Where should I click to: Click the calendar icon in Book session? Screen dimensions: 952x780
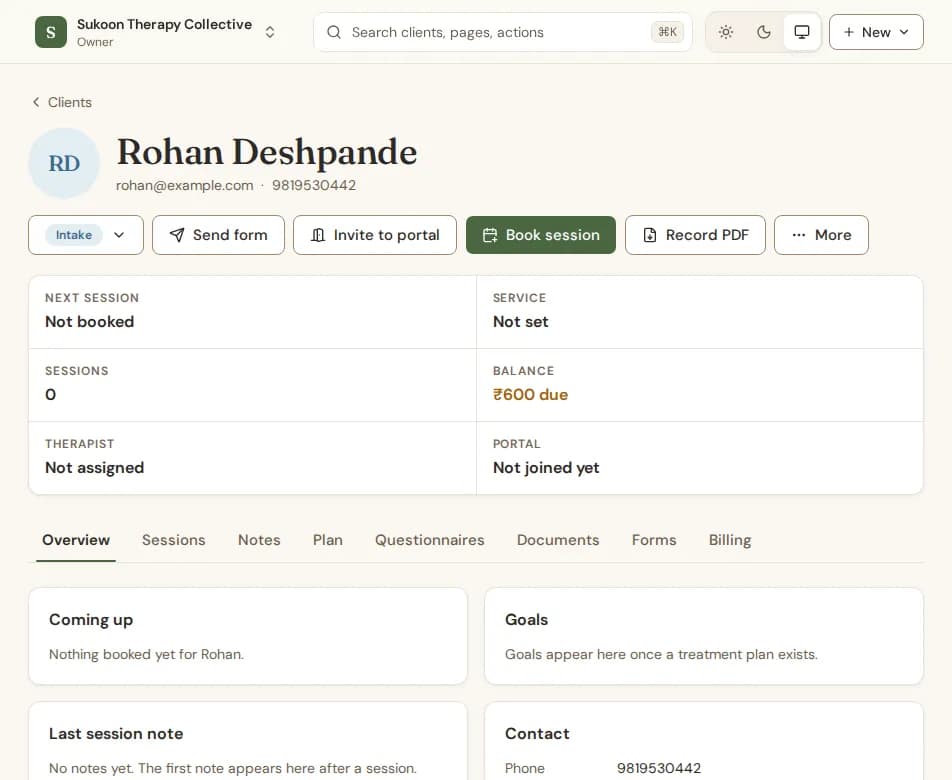point(490,235)
